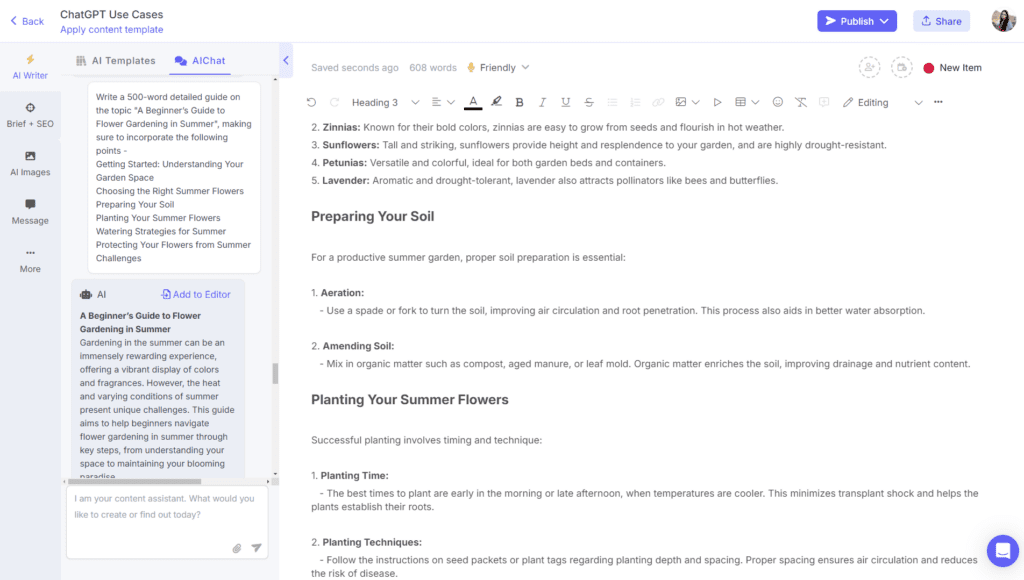This screenshot has height=580, width=1024.
Task: Switch to the AI Templates tab
Action: (115, 61)
